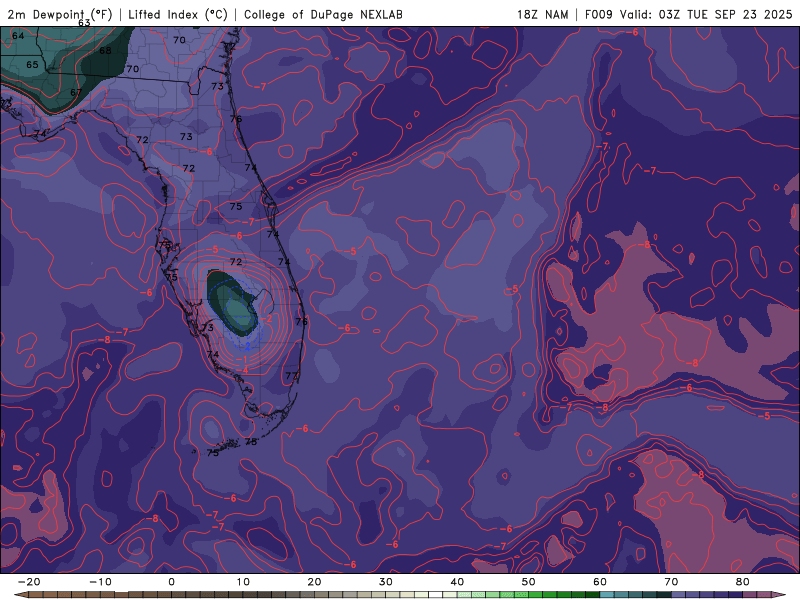800x600 pixels.
Task: Click the "College of DuPage NEXLAB" label
Action: pos(323,14)
